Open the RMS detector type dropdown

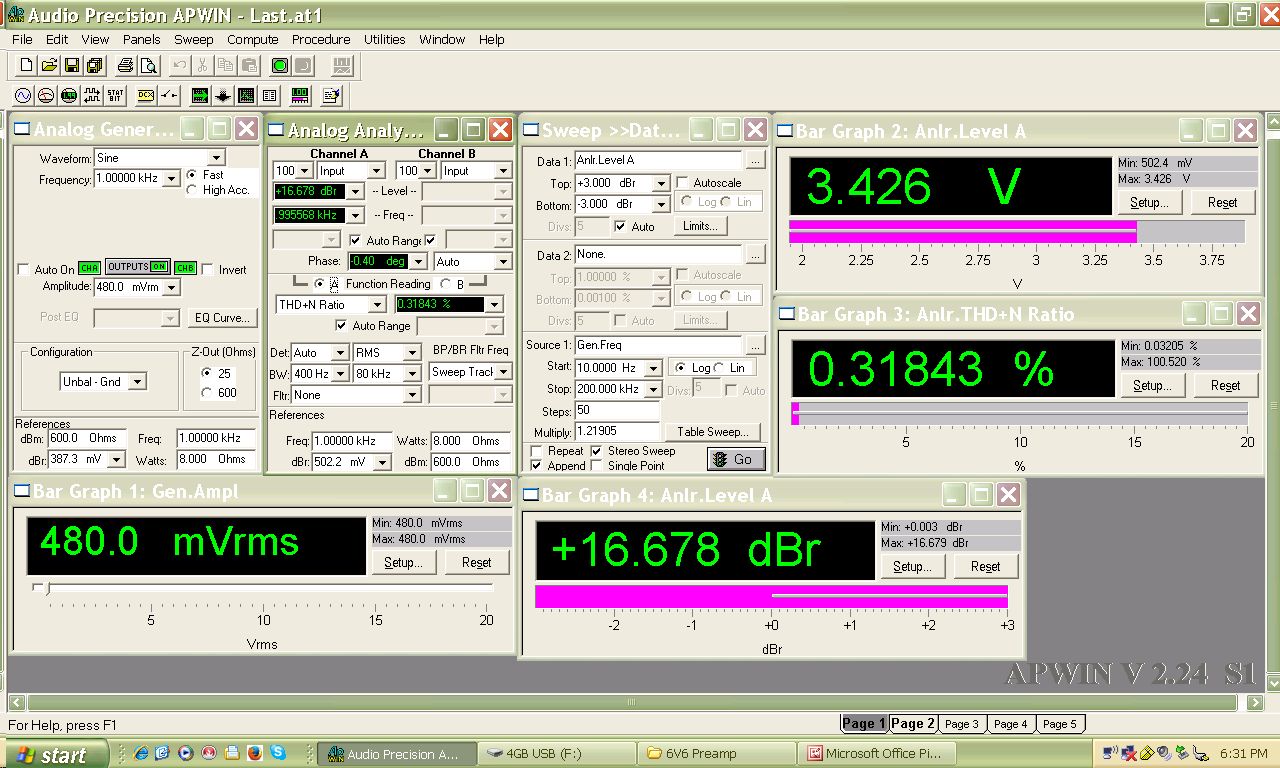point(412,353)
